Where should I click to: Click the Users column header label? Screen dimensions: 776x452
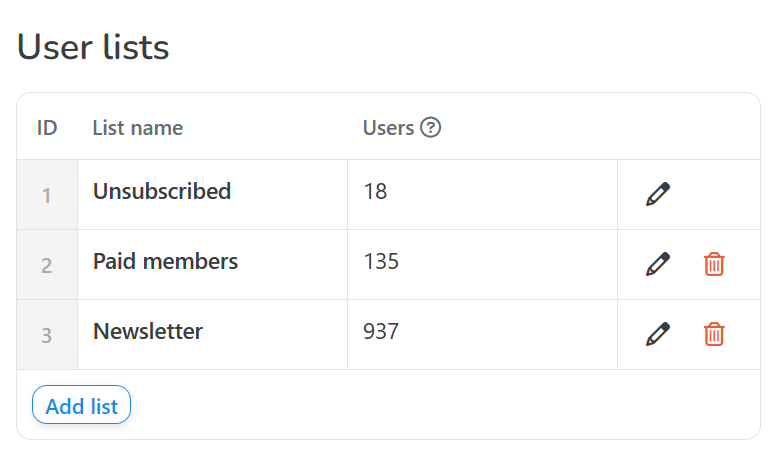tap(388, 128)
